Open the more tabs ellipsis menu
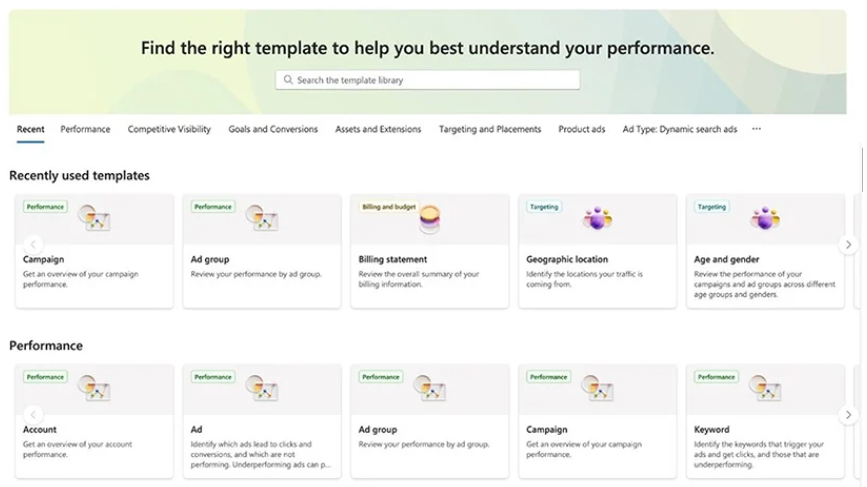Image resolution: width=867 pixels, height=487 pixels. click(x=756, y=129)
